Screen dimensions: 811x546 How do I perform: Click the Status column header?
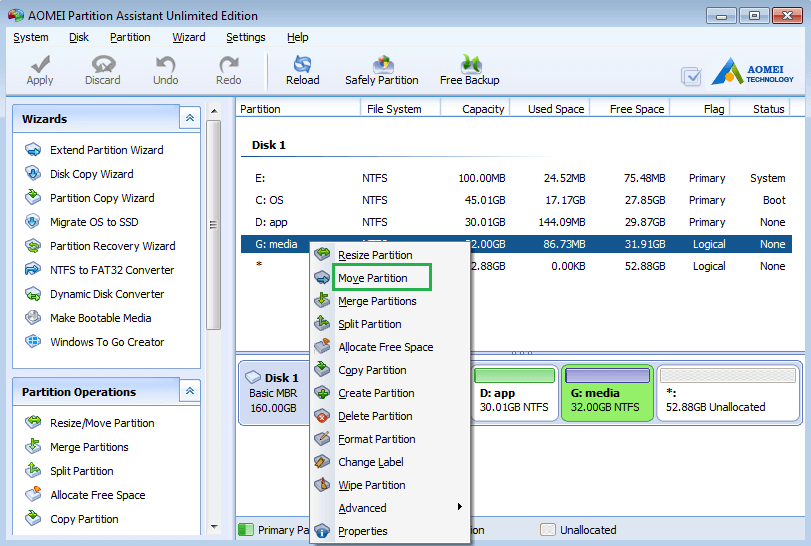click(x=760, y=109)
